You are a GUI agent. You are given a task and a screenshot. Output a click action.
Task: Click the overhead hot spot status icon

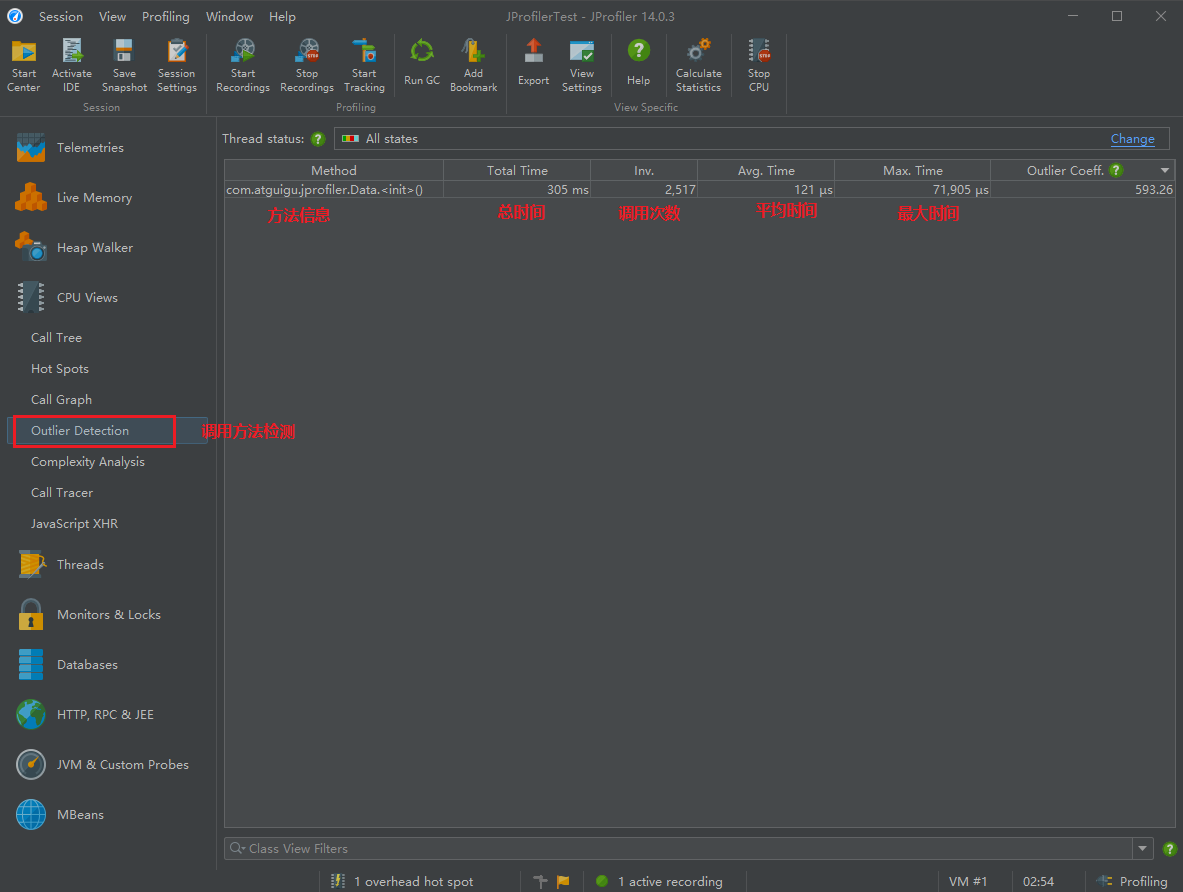(338, 881)
